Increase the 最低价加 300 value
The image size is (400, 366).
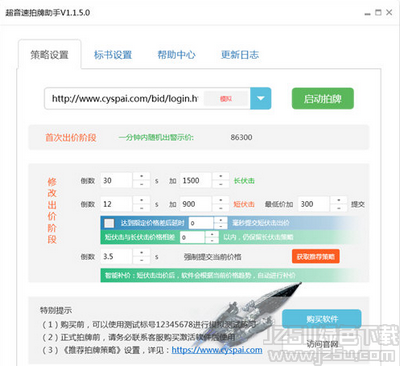pyautogui.click(x=339, y=200)
